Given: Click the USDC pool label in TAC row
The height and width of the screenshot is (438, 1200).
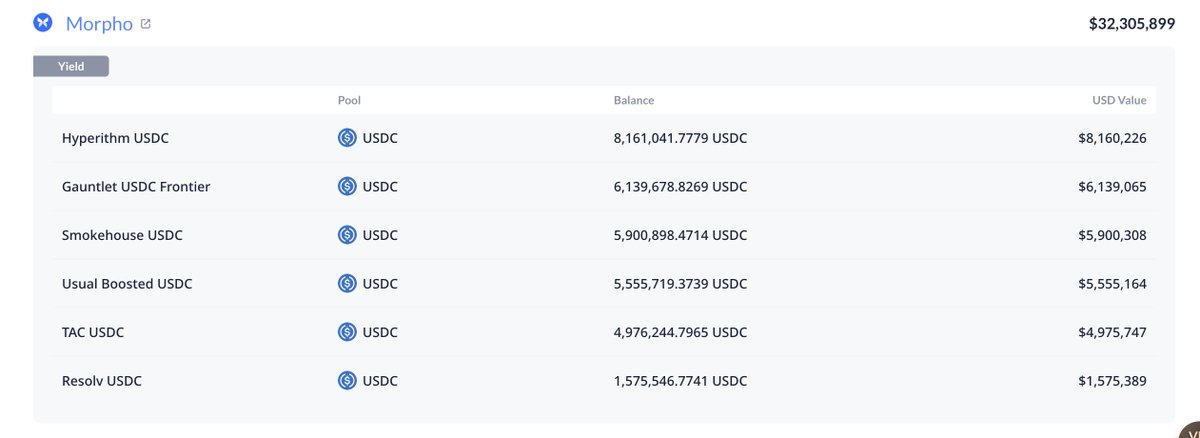Looking at the screenshot, I should (380, 332).
